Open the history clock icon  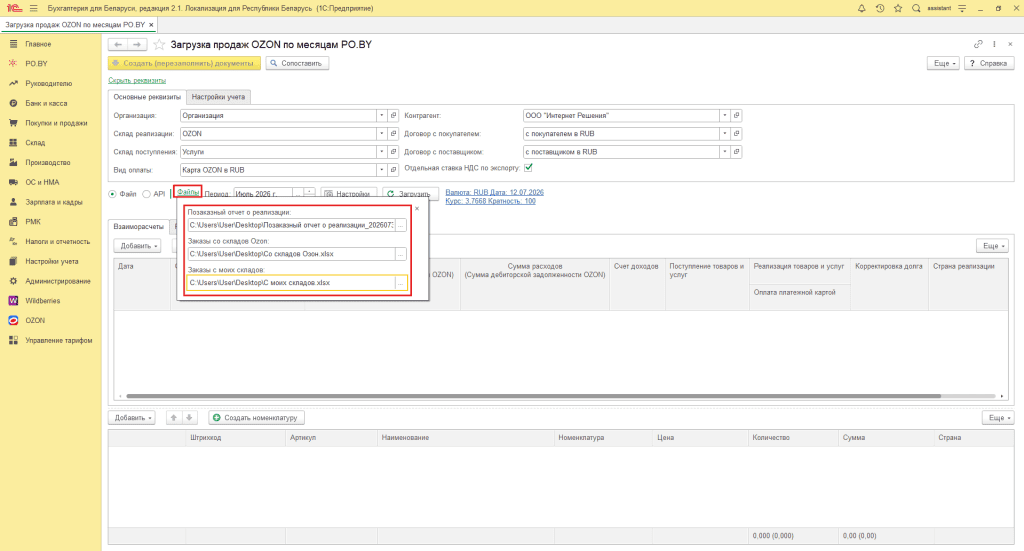click(880, 8)
